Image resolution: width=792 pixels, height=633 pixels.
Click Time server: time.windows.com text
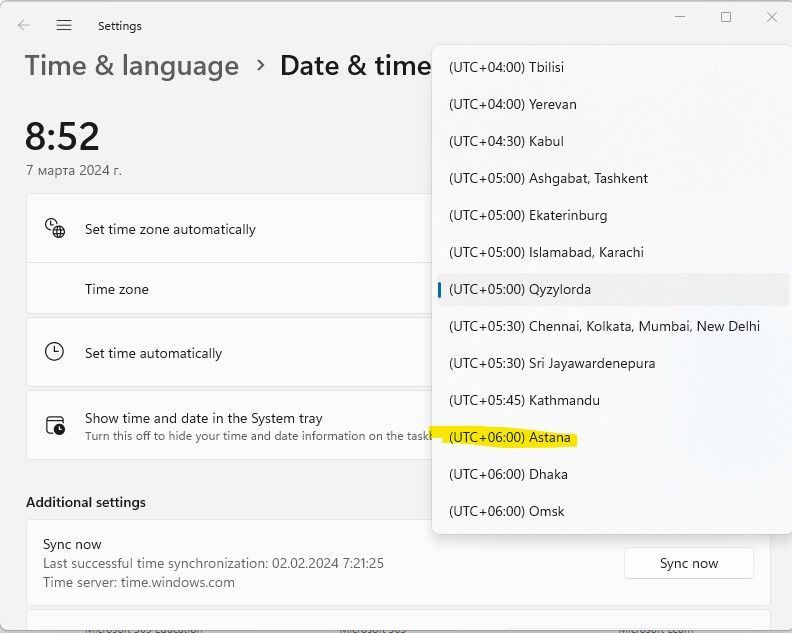pos(139,582)
